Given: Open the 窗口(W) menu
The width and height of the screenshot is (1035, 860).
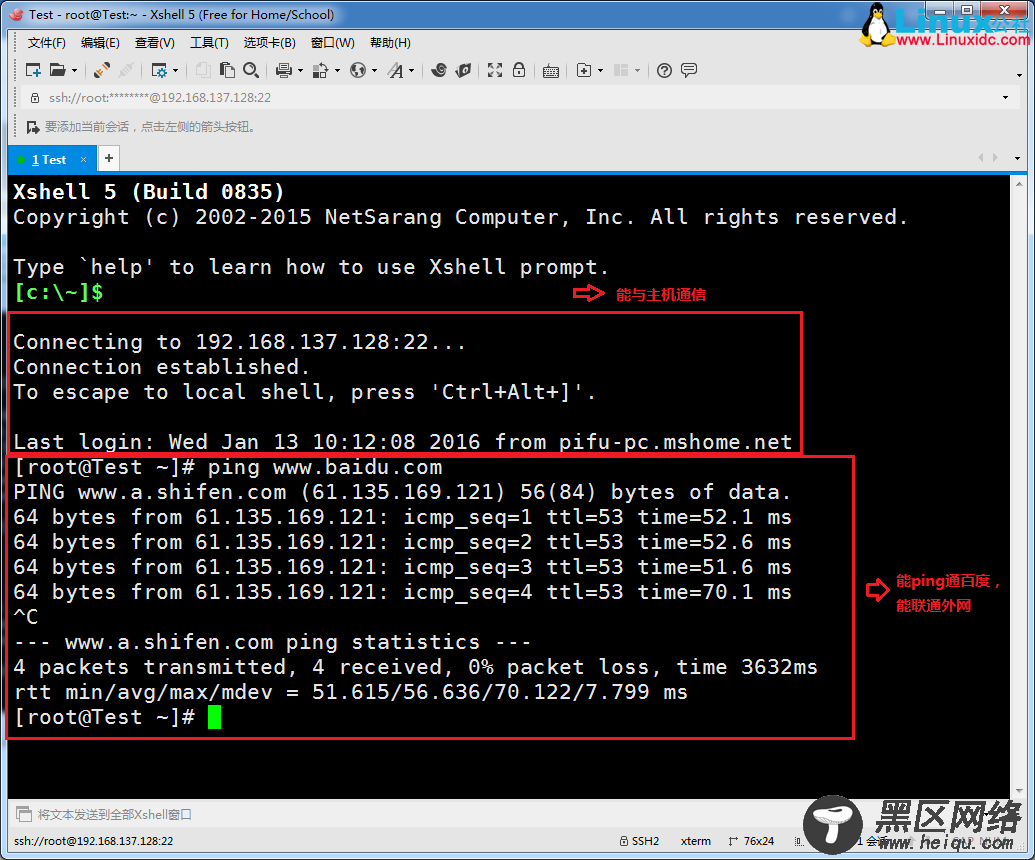Looking at the screenshot, I should [333, 43].
